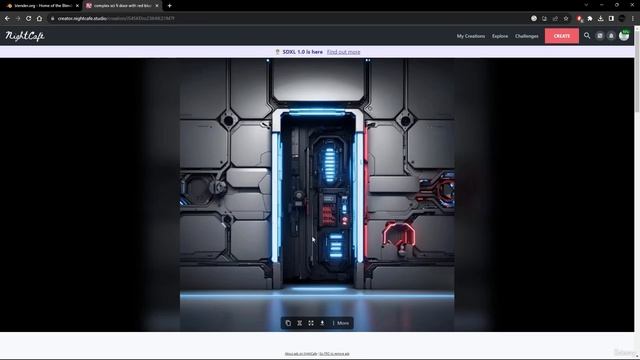Viewport: 640px width, 360px height.
Task: Click the site info padlock icon
Action: pos(52,18)
